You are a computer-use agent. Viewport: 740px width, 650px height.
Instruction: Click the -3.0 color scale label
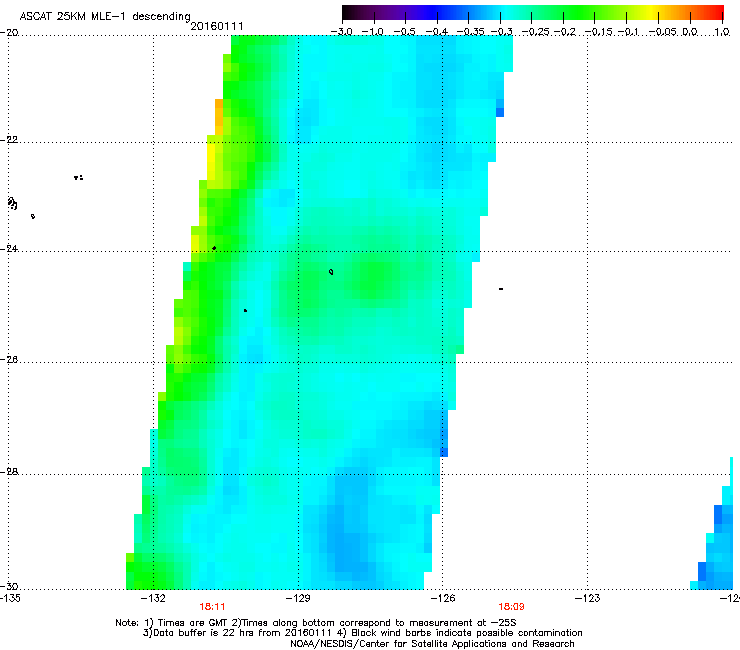(x=342, y=32)
